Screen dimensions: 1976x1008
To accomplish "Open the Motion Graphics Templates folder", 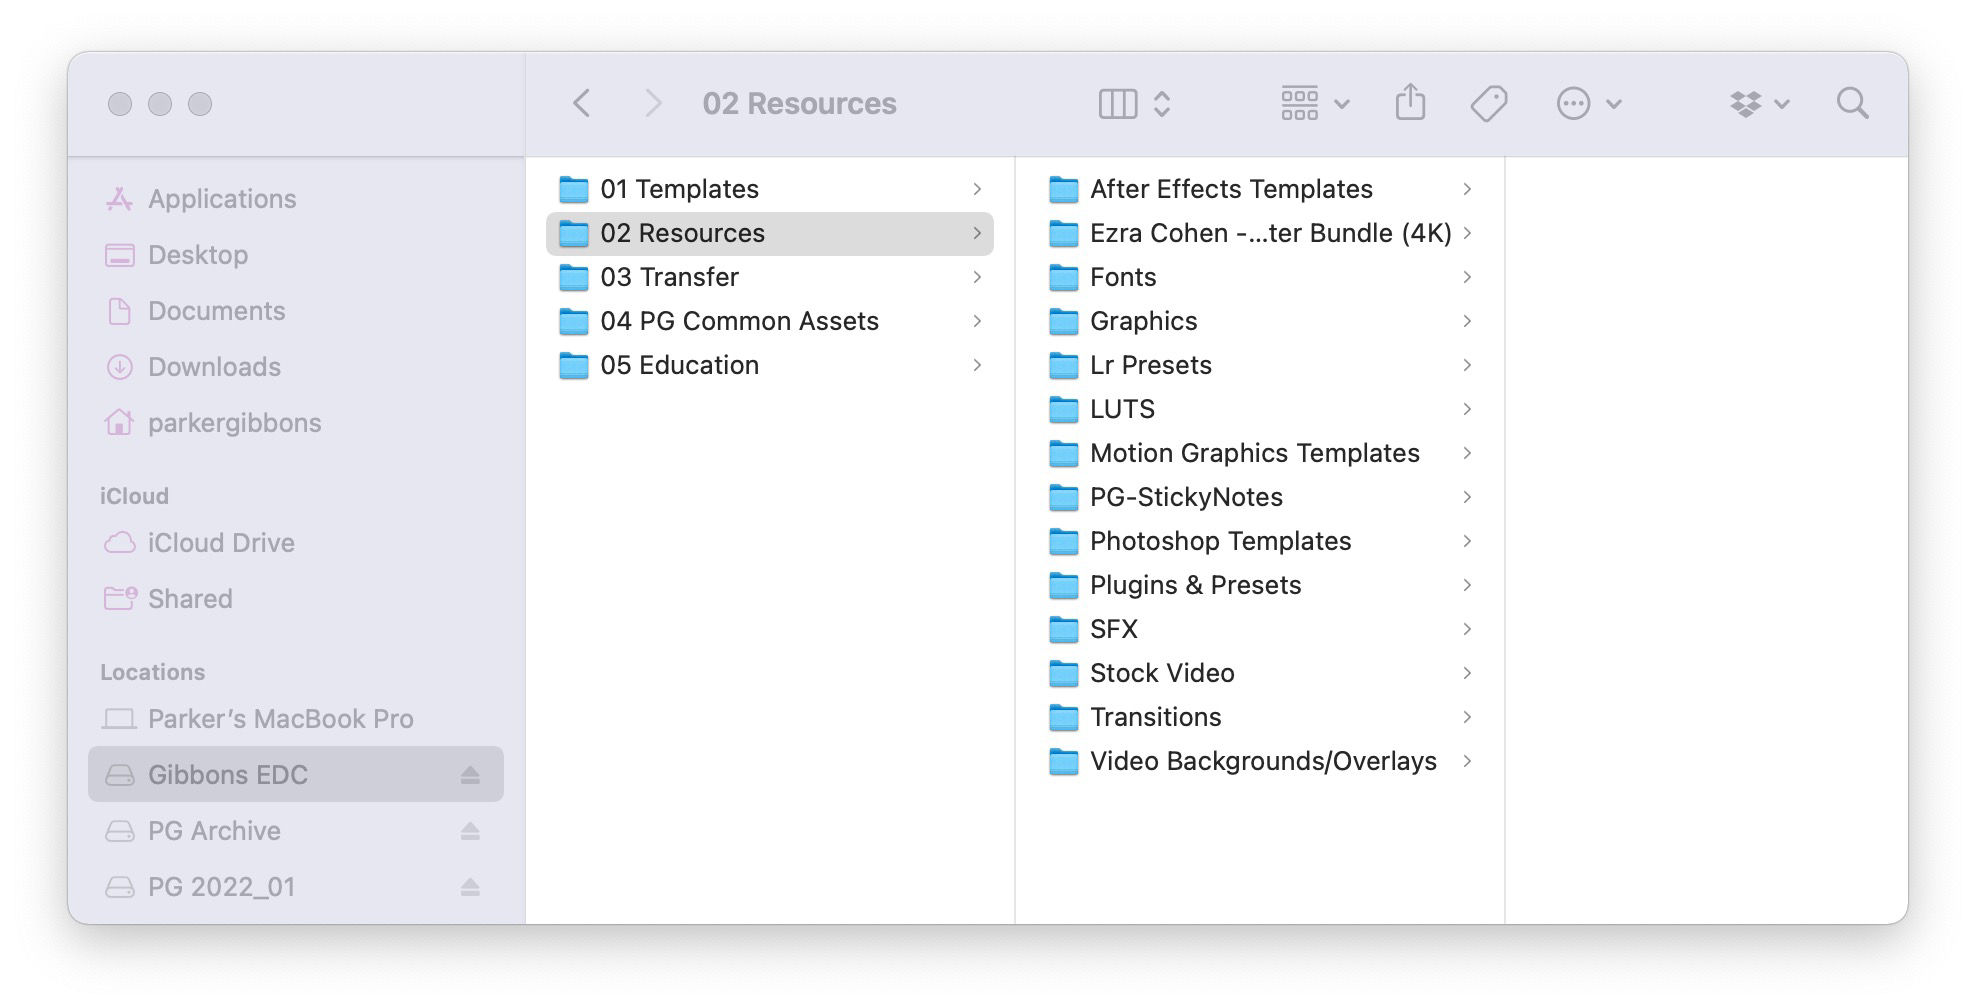I will tap(1260, 453).
